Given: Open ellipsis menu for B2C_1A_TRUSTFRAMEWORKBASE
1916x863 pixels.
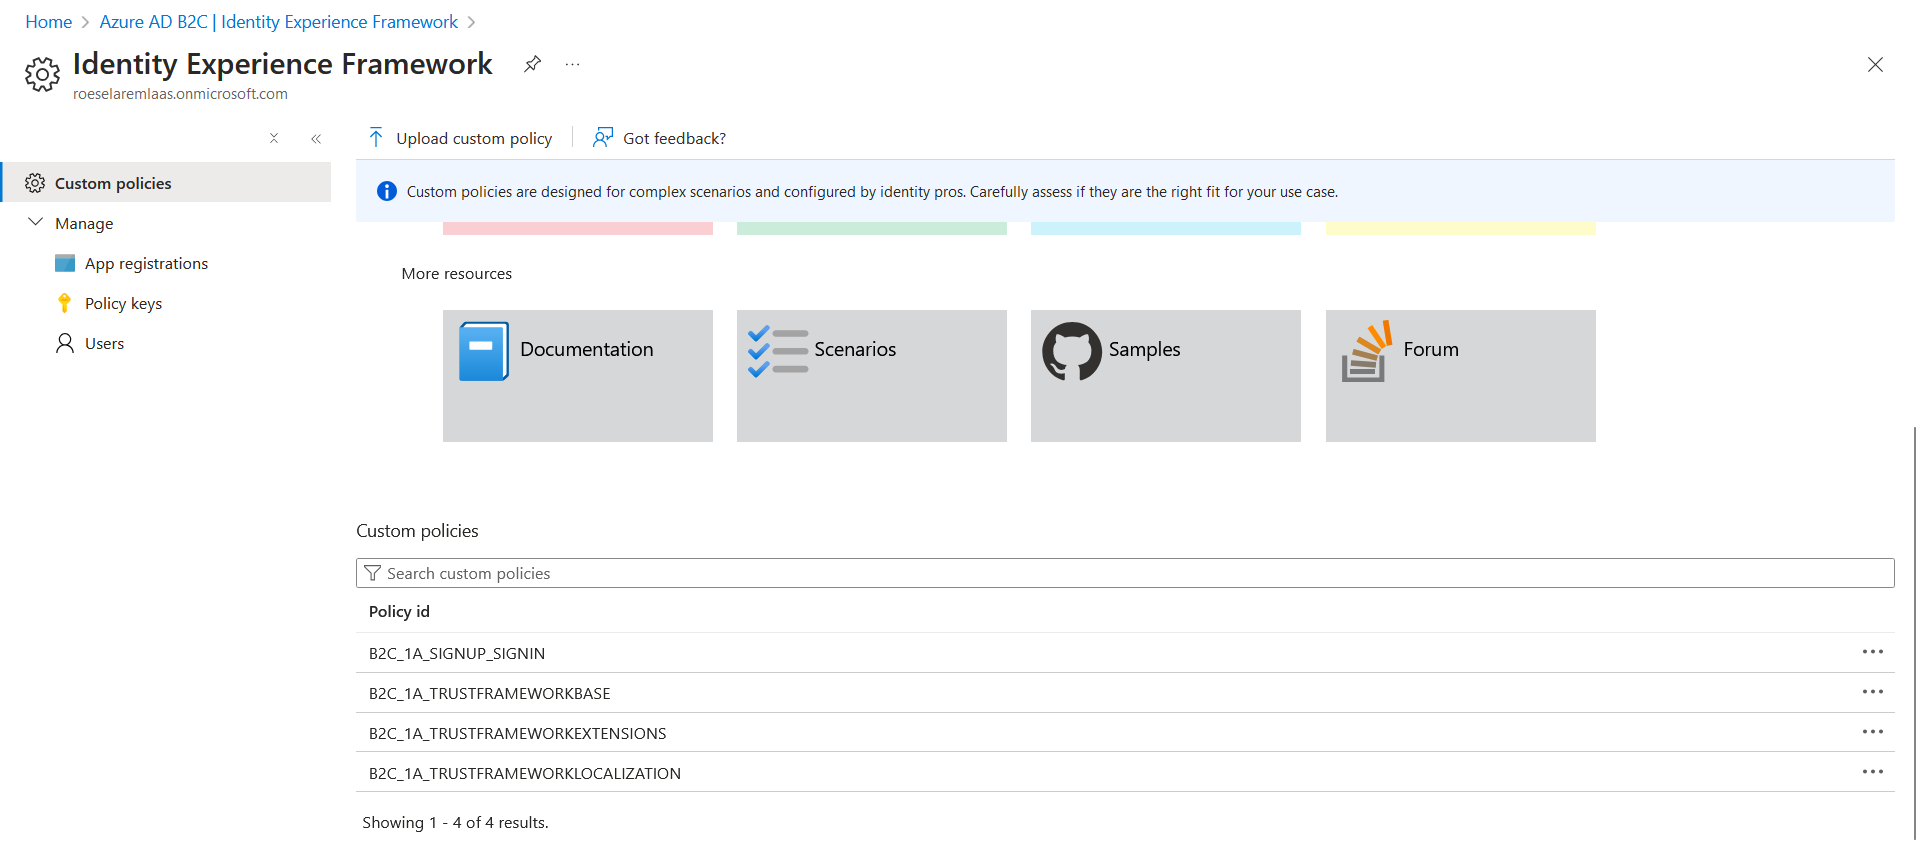Looking at the screenshot, I should click(1873, 692).
